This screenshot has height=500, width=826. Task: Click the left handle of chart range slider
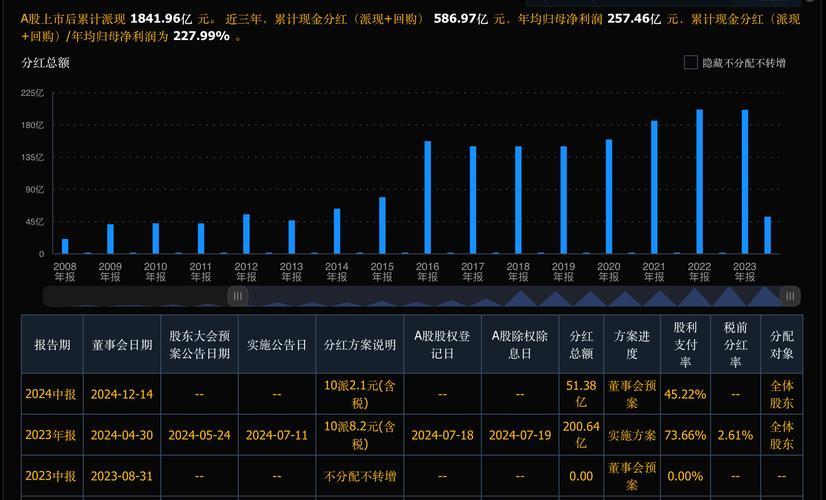tap(238, 296)
